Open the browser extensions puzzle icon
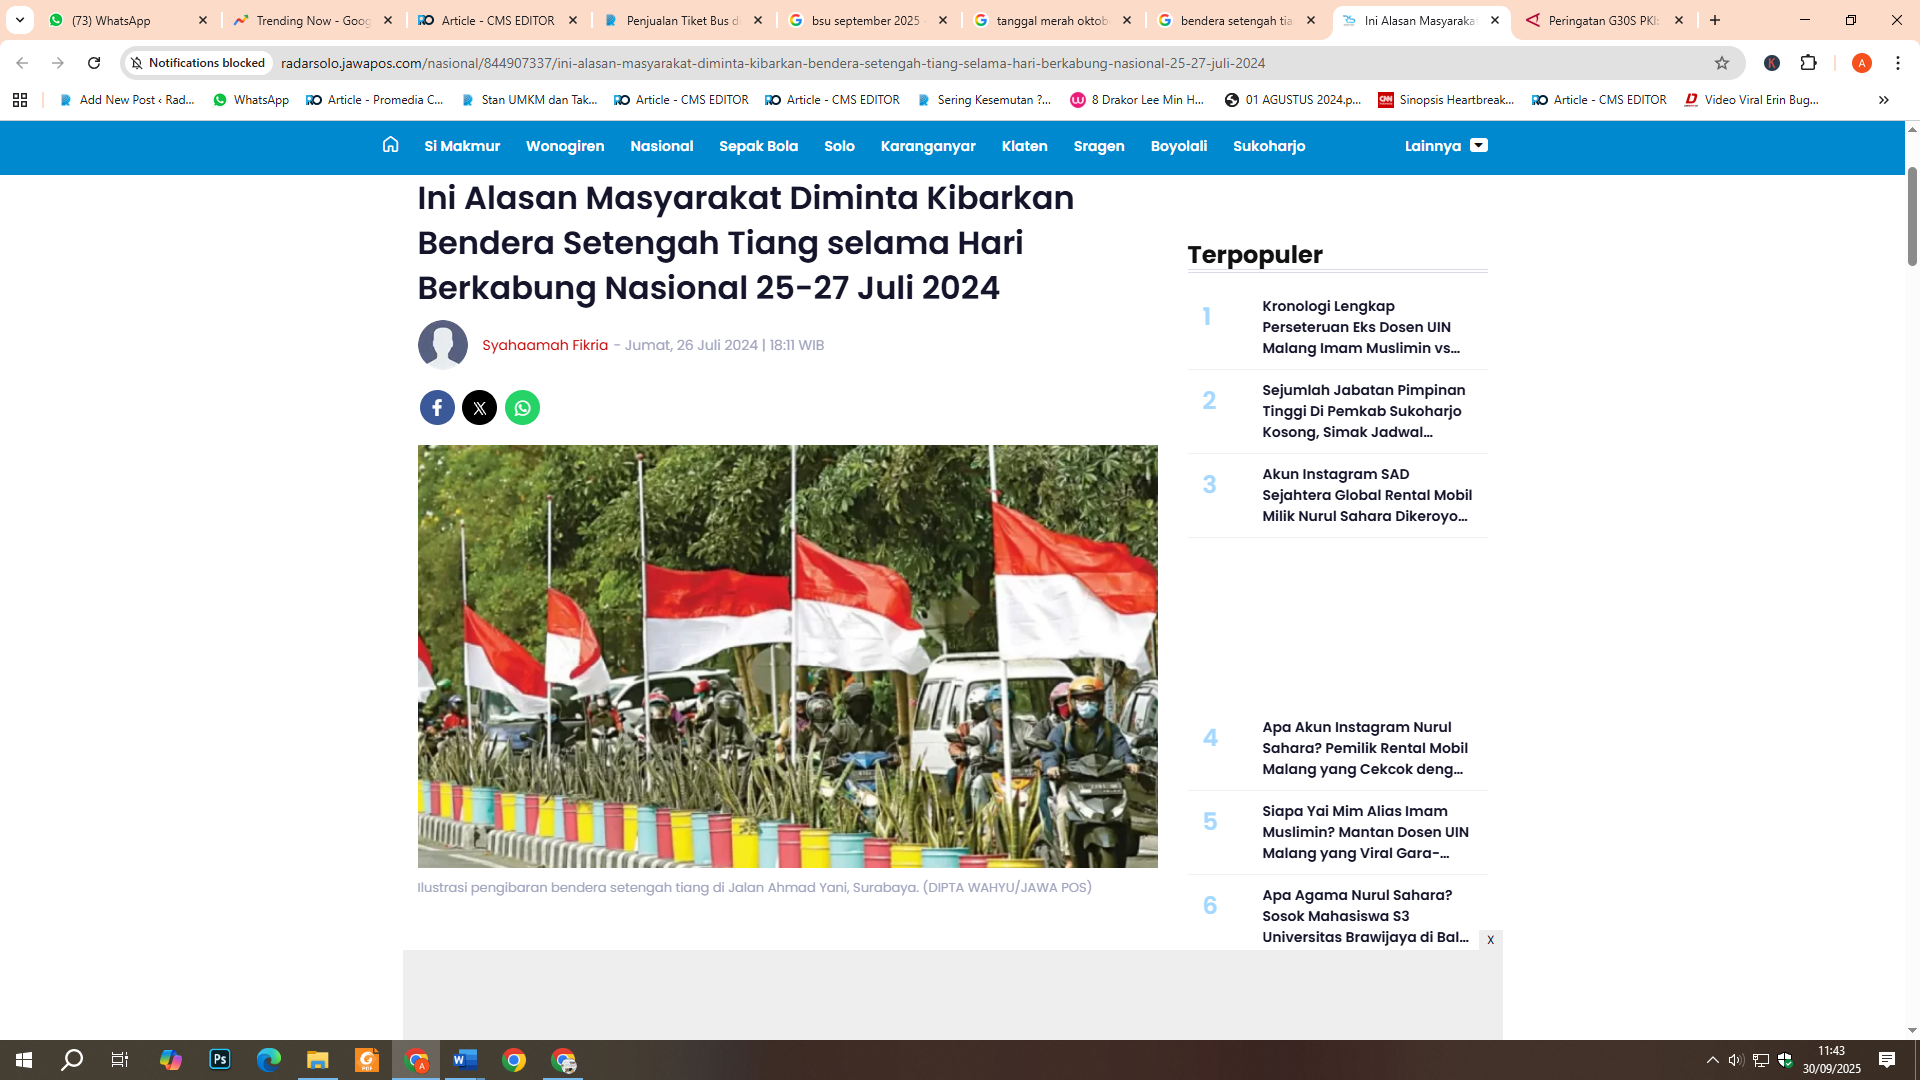The image size is (1920, 1080). pyautogui.click(x=1808, y=63)
